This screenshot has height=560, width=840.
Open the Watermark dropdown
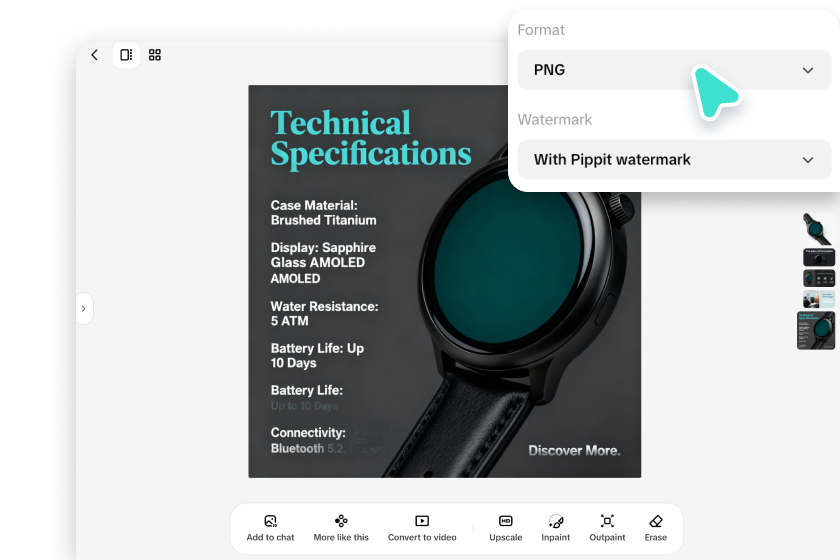point(674,160)
